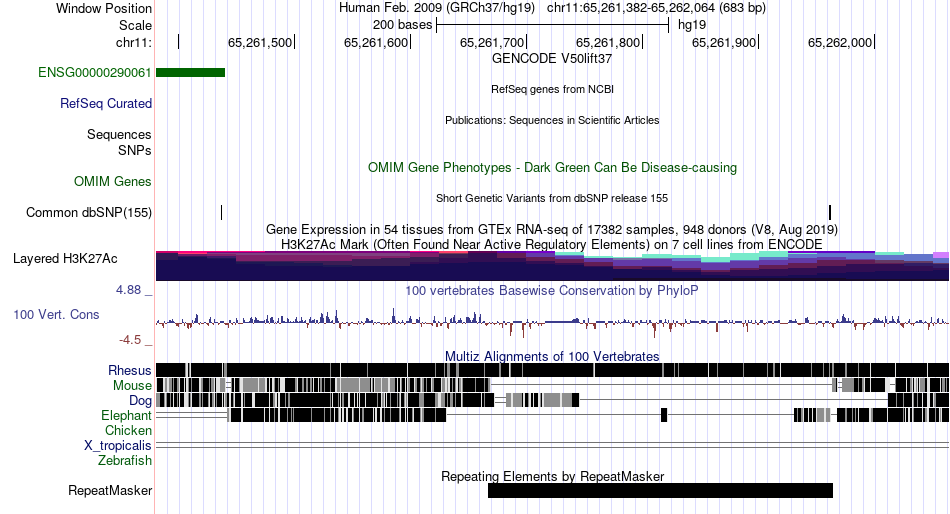This screenshot has width=950, height=514.
Task: Click OMIM Gene Phenotypes track title
Action: 552,168
